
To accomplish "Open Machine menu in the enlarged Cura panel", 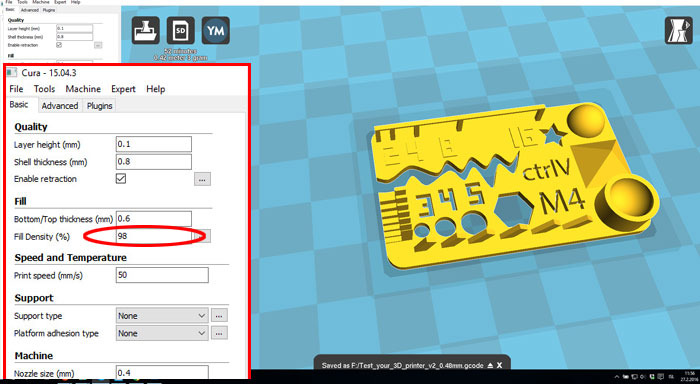I will [x=83, y=89].
